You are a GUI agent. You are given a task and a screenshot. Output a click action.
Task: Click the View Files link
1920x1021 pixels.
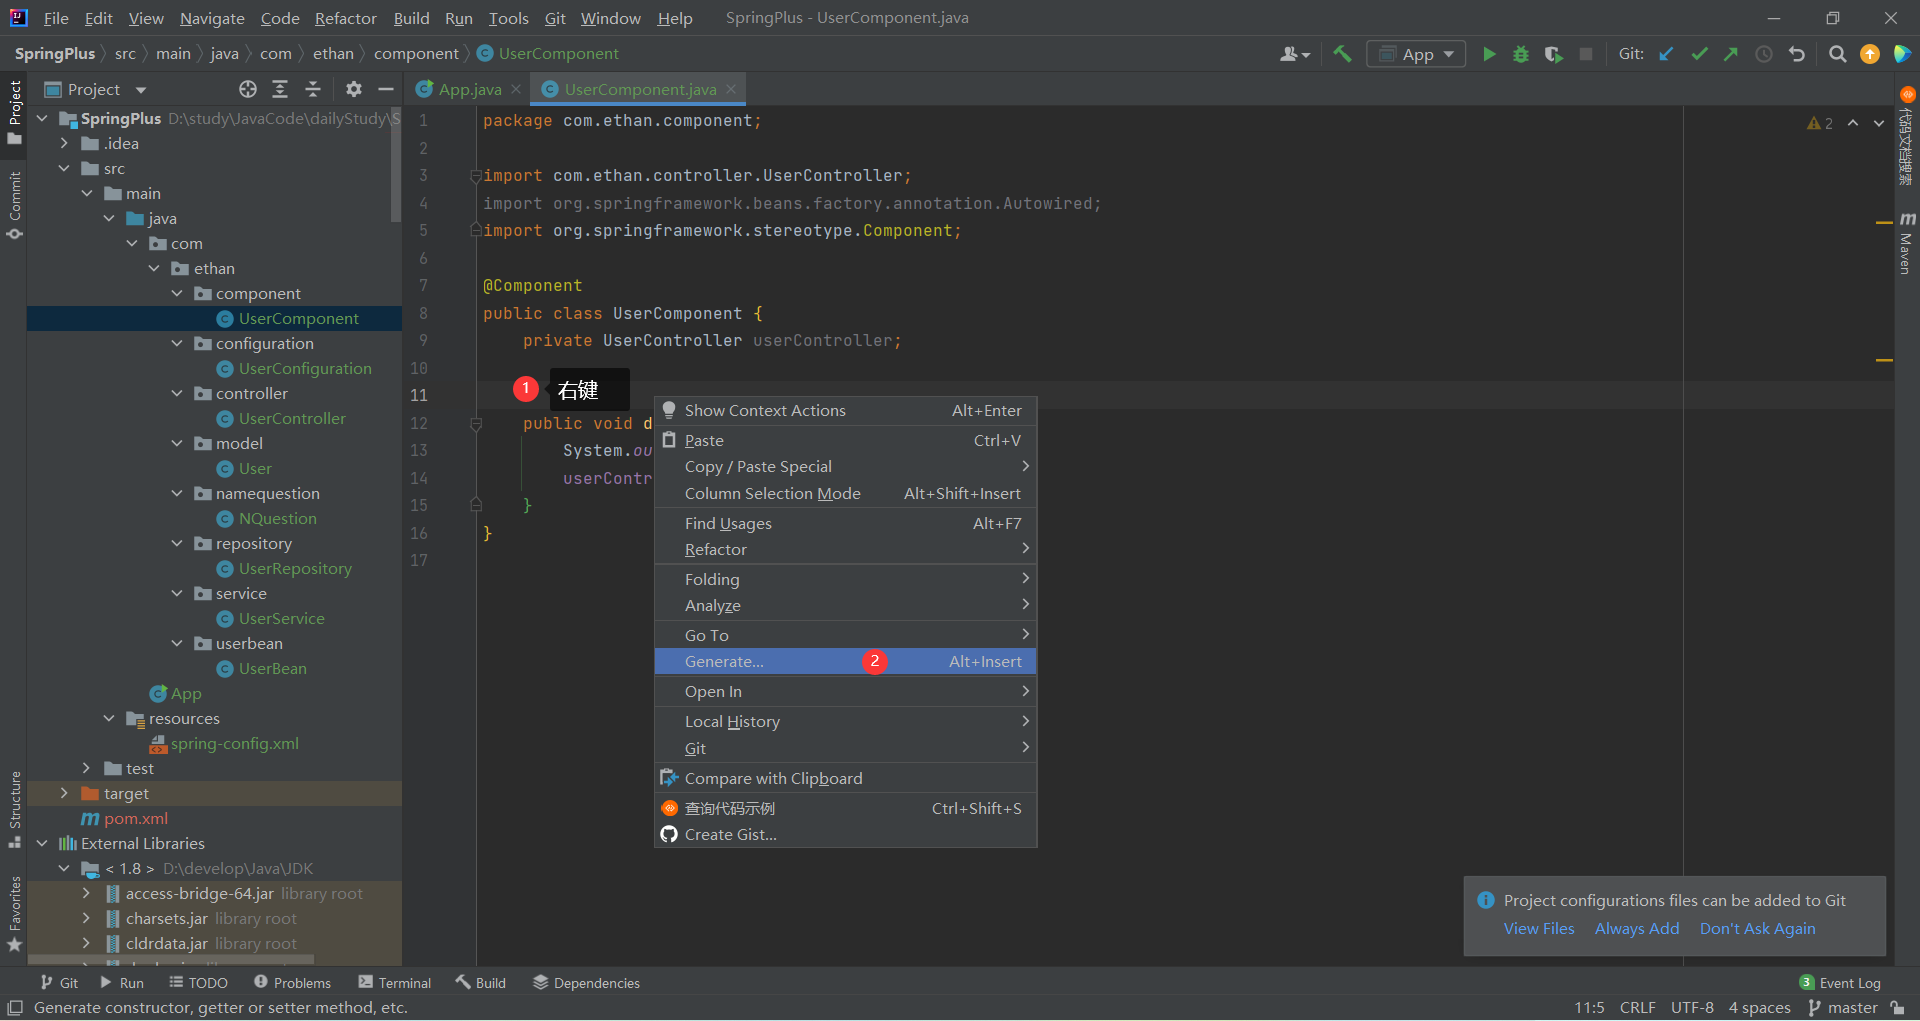click(1538, 928)
